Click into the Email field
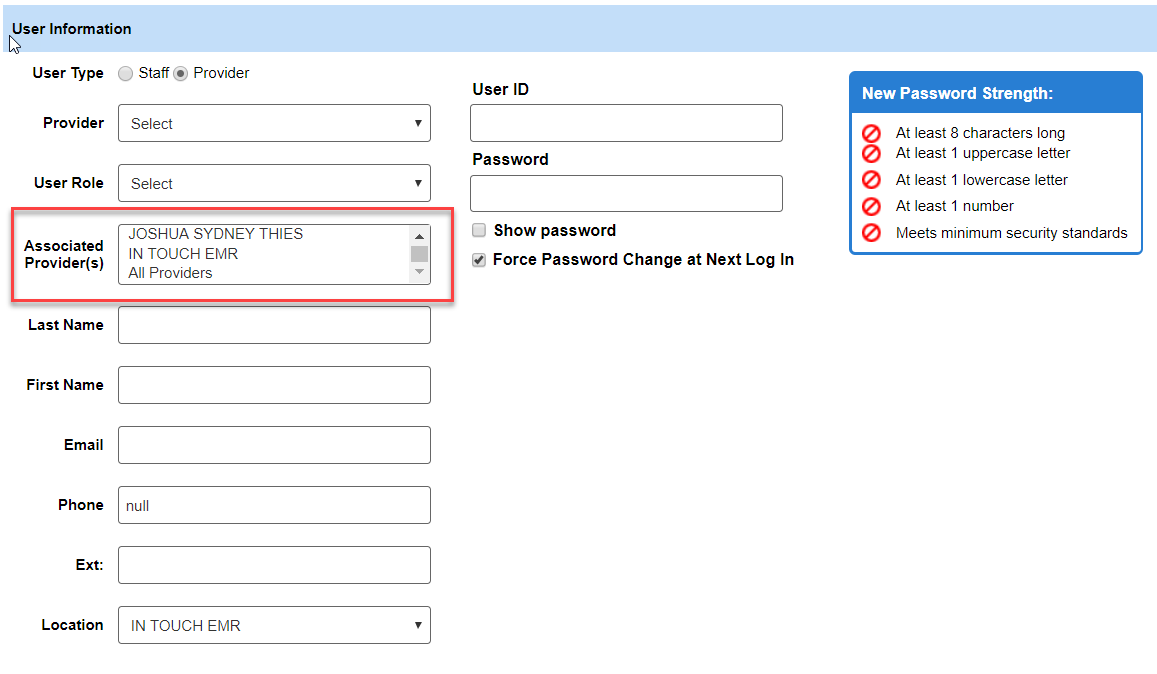This screenshot has height=674, width=1157. tap(274, 445)
